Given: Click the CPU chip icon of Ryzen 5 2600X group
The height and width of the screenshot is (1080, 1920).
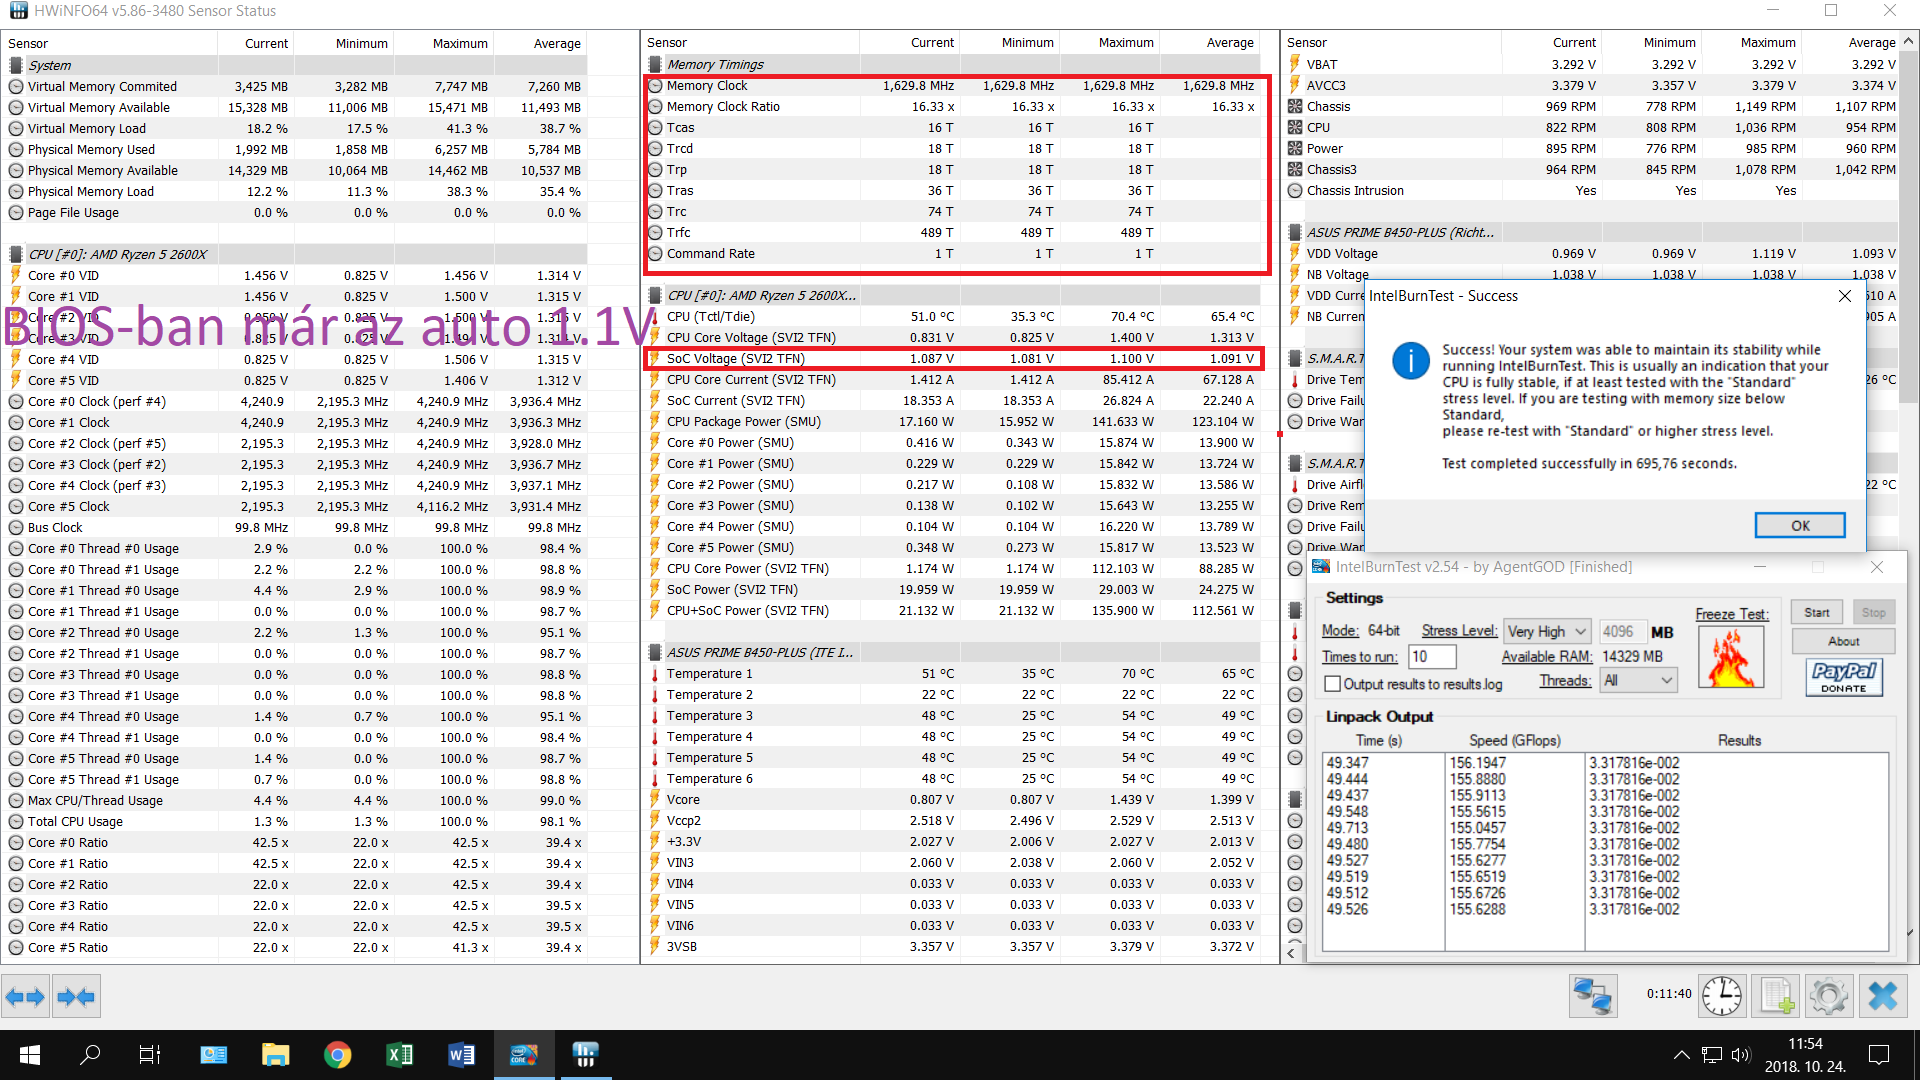Looking at the screenshot, I should pyautogui.click(x=16, y=254).
